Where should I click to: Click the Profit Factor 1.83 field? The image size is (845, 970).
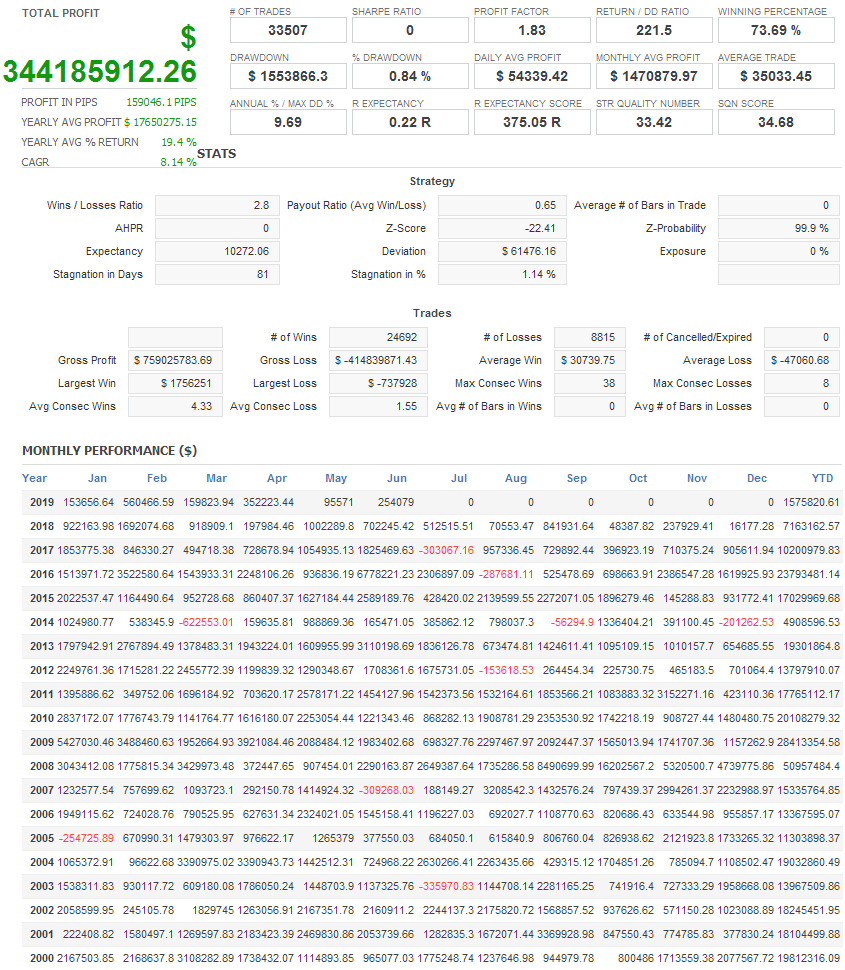point(531,30)
